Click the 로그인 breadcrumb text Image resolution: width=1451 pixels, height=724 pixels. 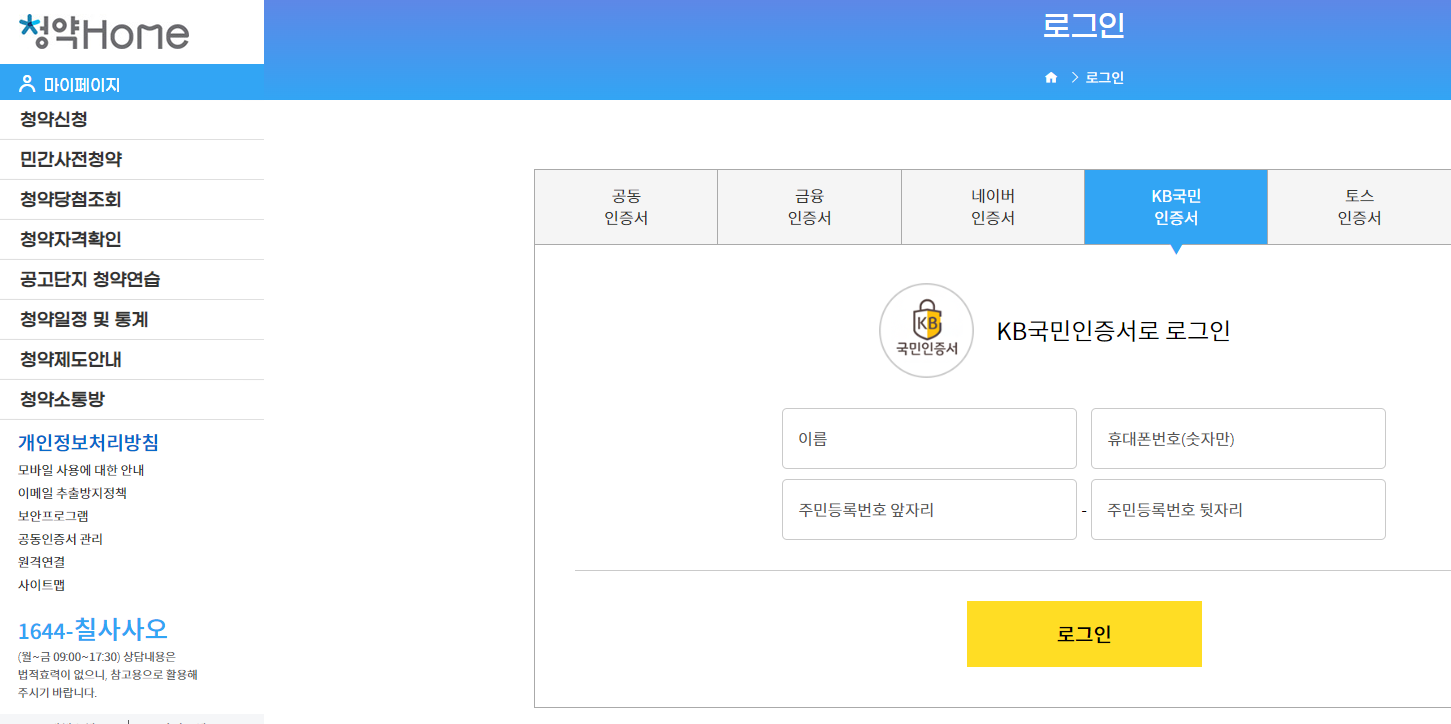1104,78
